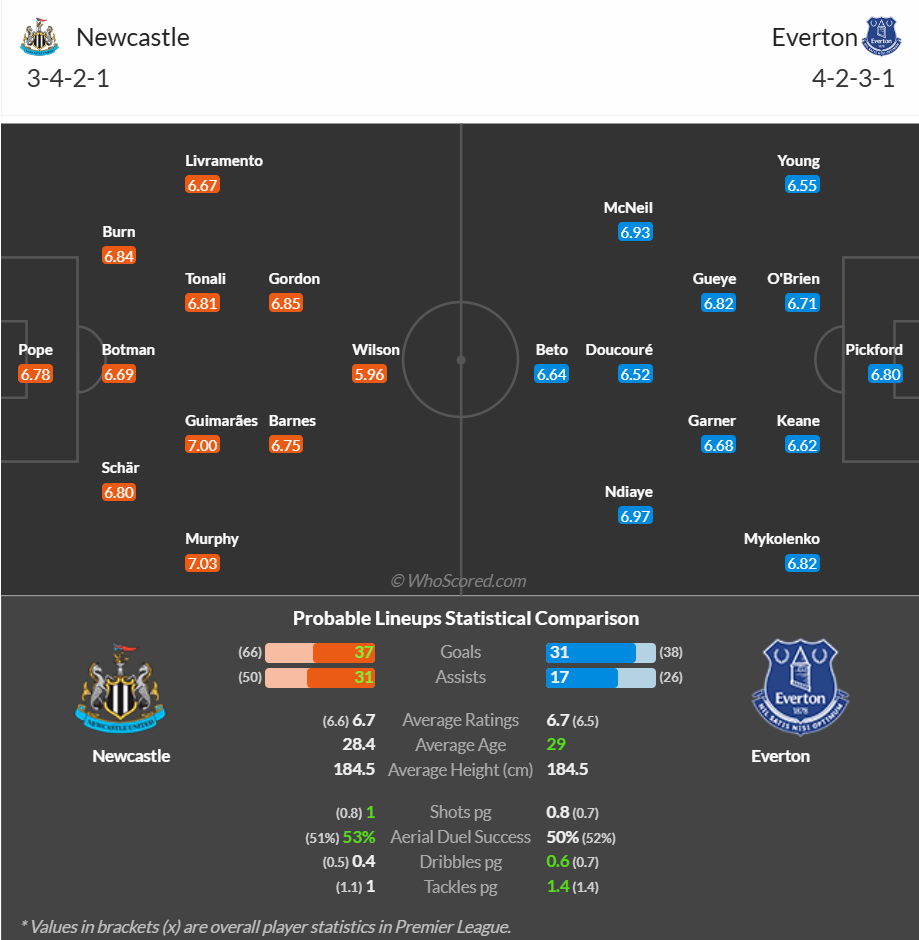
Task: Select Murphy's 7.03 rating badge
Action: [202, 563]
